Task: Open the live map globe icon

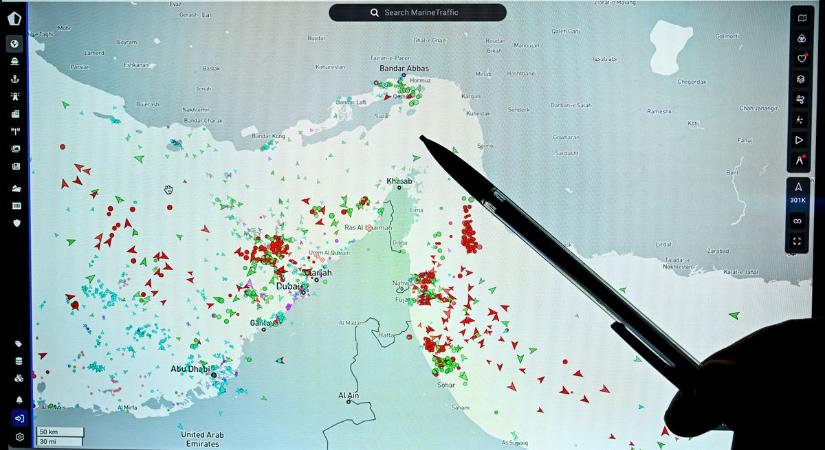Action: coord(15,44)
